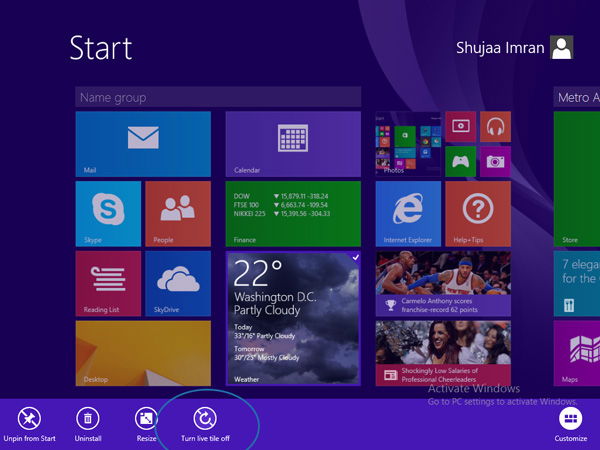The image size is (600, 450).
Task: Open the Mail tile
Action: pyautogui.click(x=143, y=144)
